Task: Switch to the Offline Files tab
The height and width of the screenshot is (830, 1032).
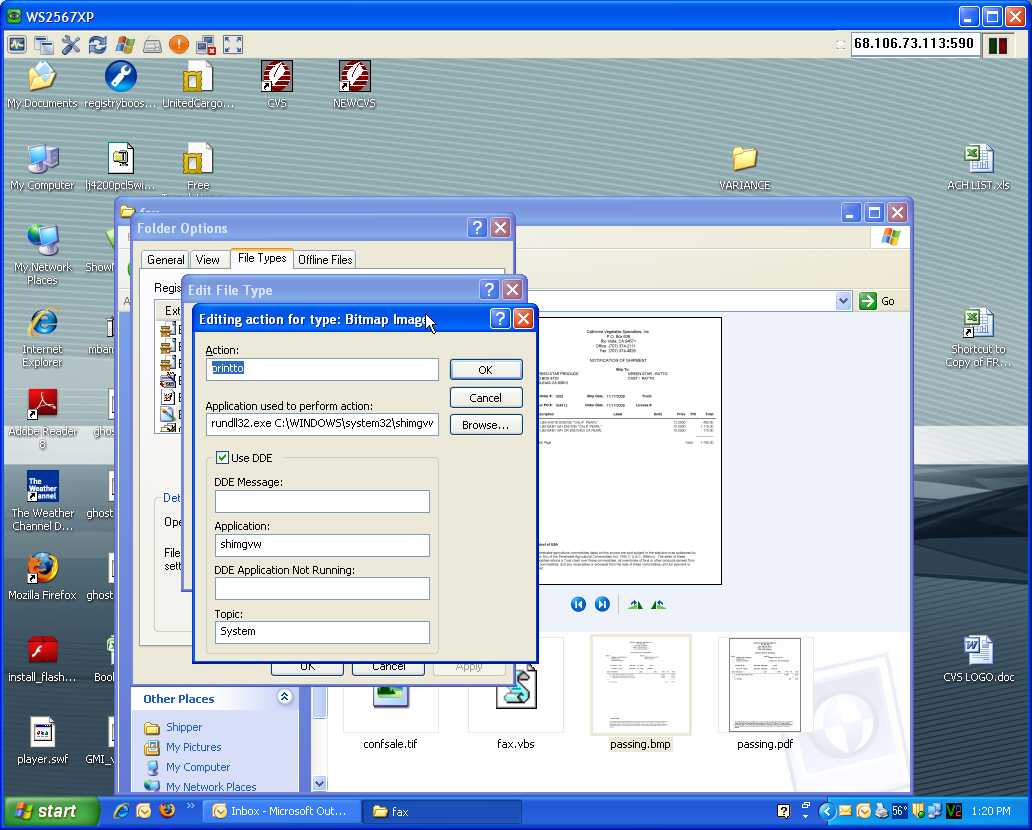Action: pyautogui.click(x=325, y=259)
